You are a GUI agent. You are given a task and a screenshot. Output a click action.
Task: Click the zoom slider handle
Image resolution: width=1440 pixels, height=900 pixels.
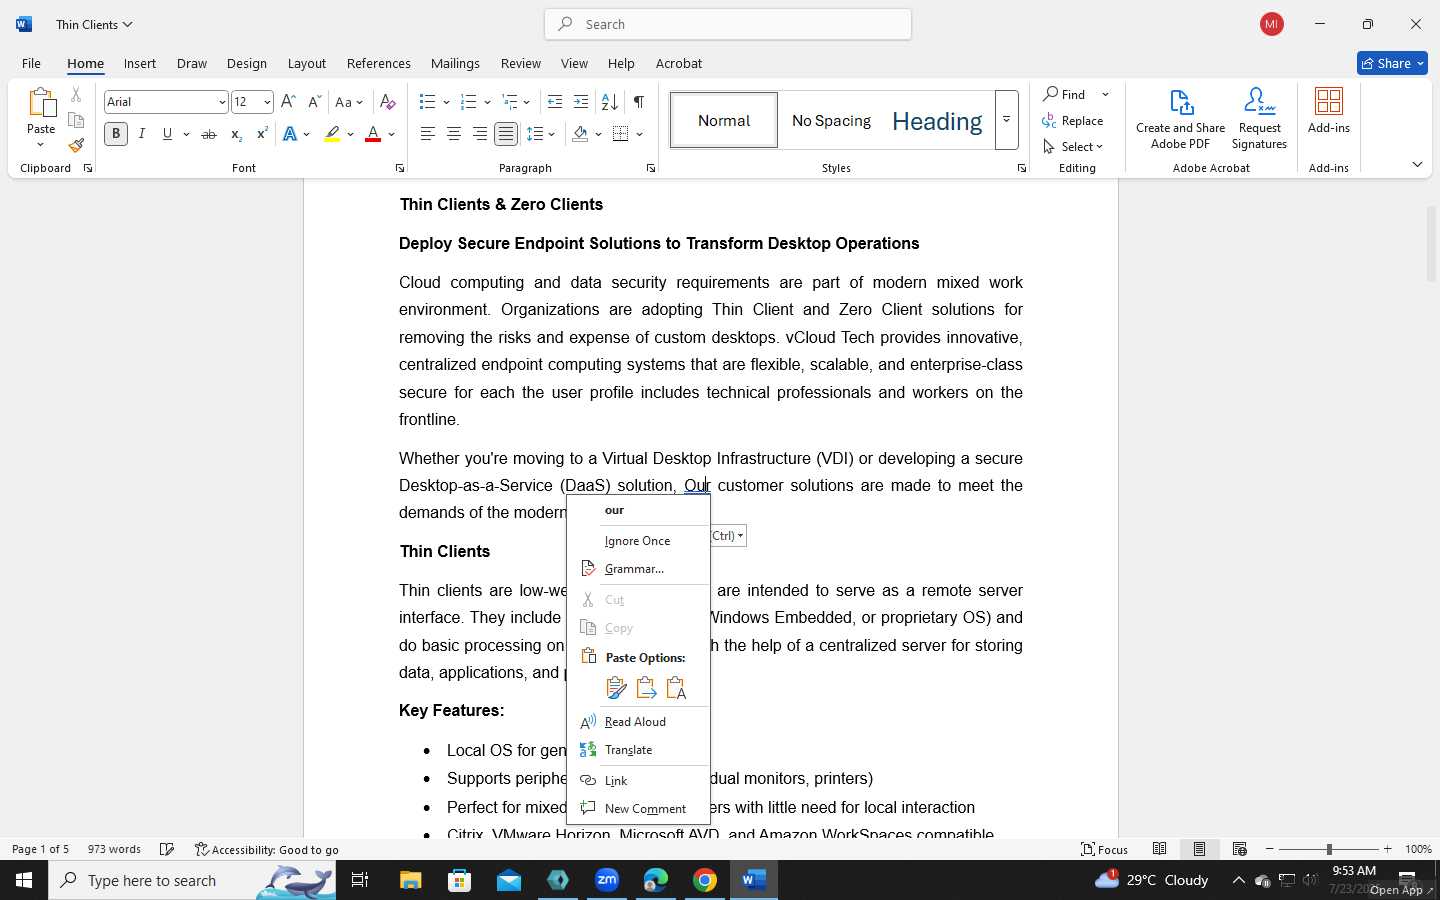point(1329,849)
